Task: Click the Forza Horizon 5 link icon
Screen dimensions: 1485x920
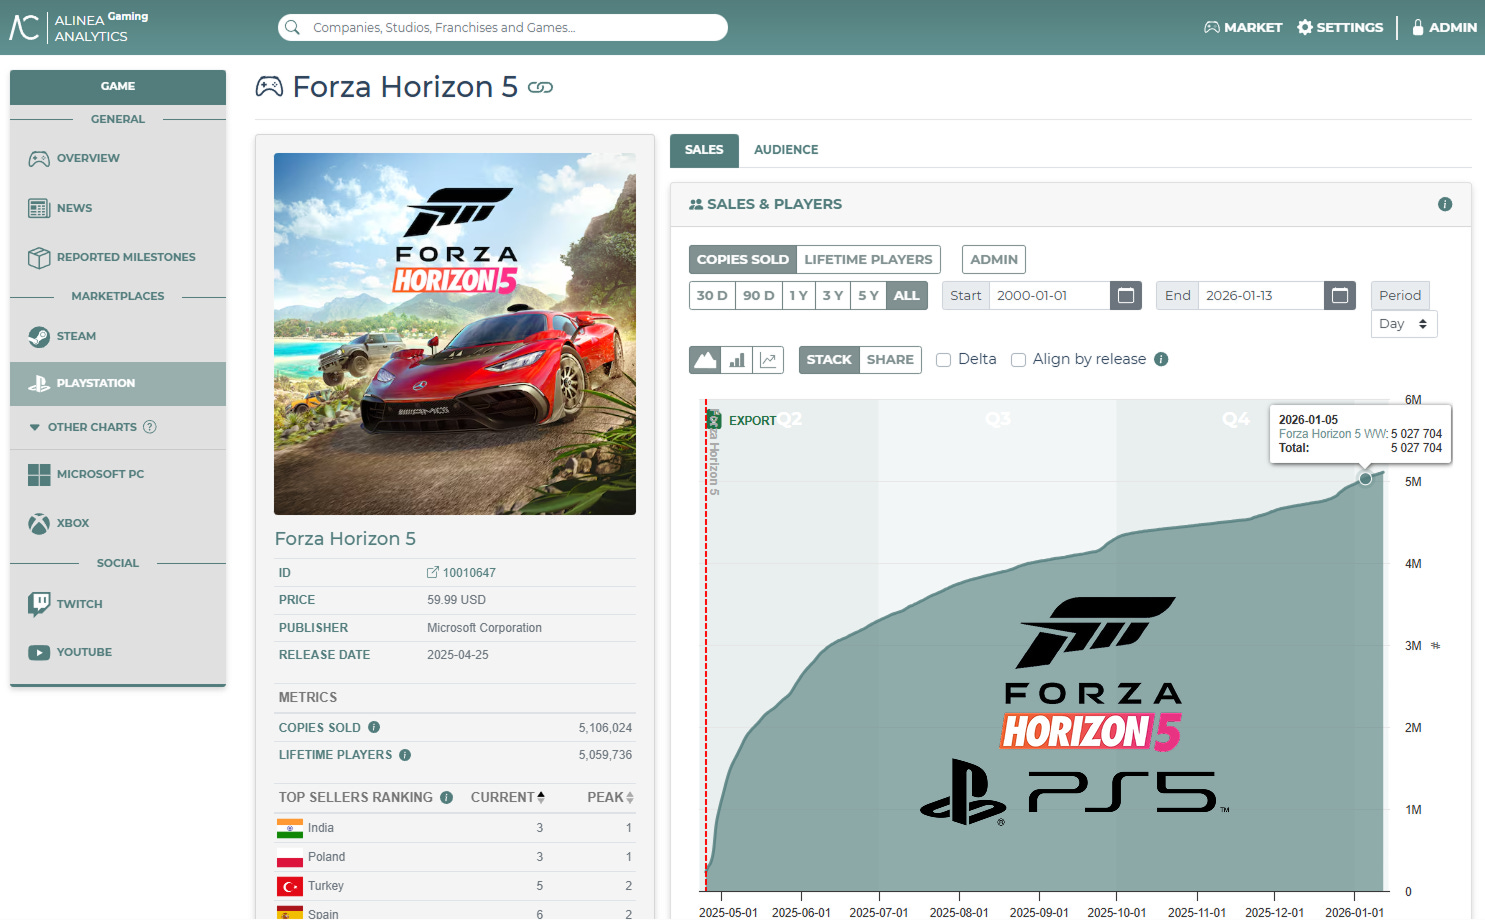Action: [540, 88]
